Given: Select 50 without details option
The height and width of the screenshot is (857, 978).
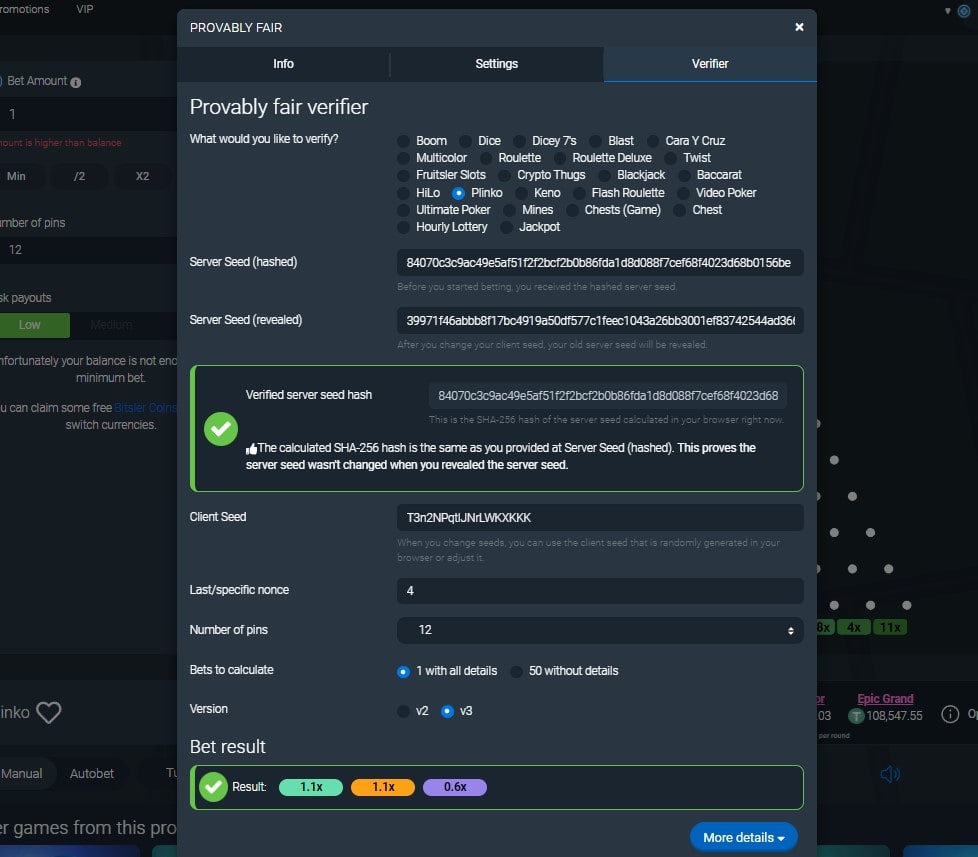Looking at the screenshot, I should click(x=516, y=671).
